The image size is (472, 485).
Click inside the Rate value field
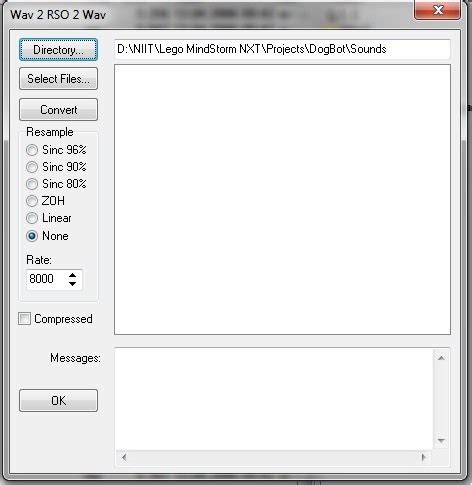coord(46,279)
